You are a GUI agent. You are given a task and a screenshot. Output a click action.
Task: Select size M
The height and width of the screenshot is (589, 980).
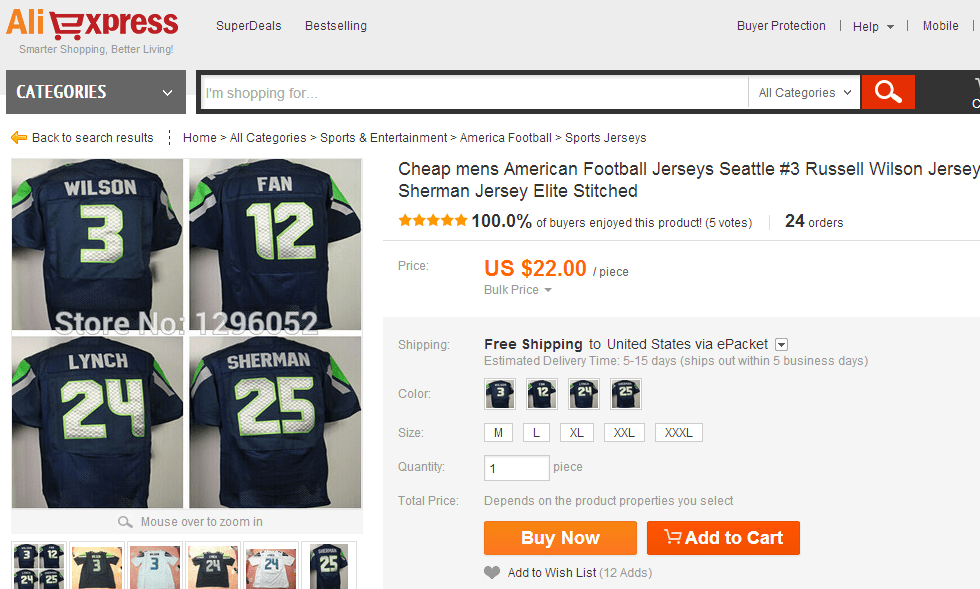click(x=498, y=433)
